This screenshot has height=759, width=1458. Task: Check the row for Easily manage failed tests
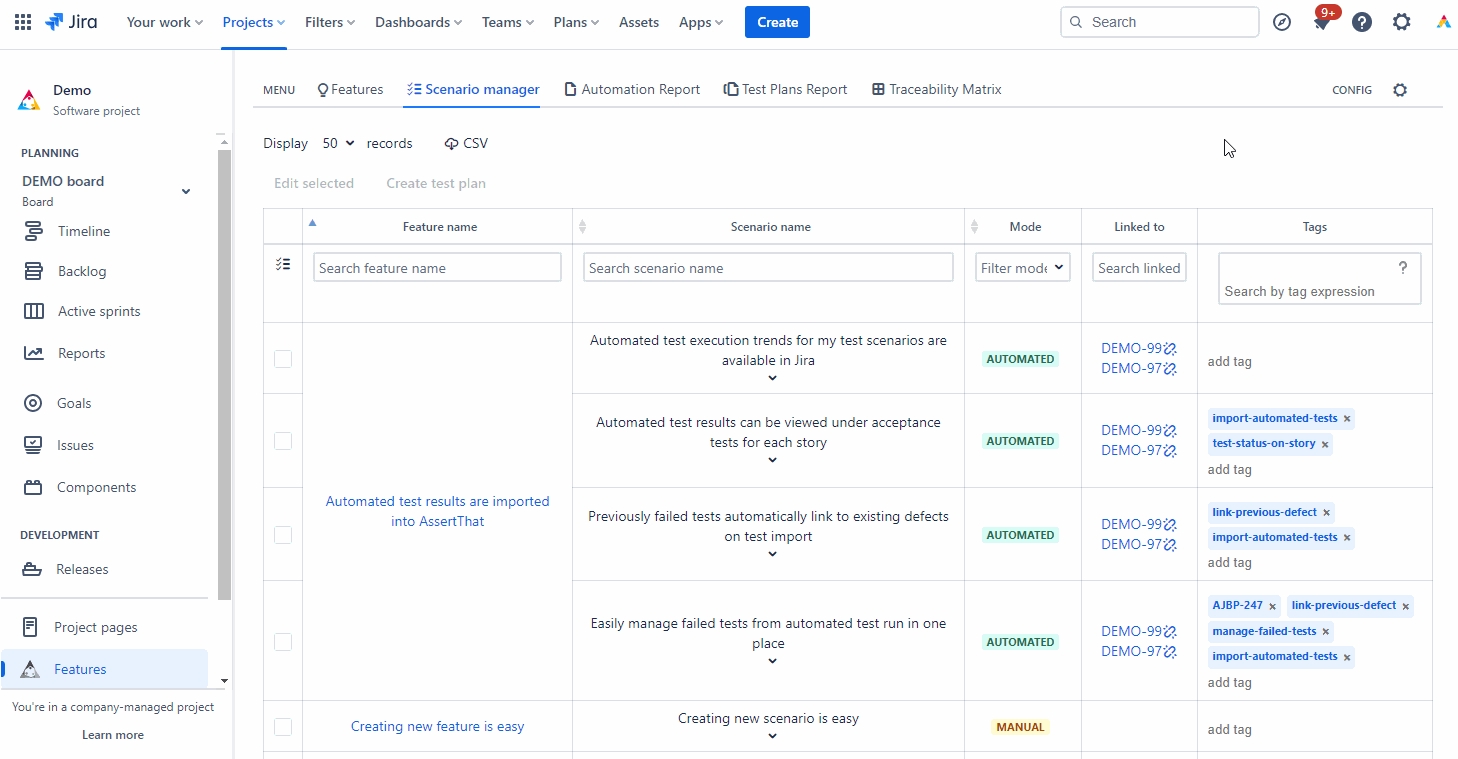pyautogui.click(x=283, y=641)
